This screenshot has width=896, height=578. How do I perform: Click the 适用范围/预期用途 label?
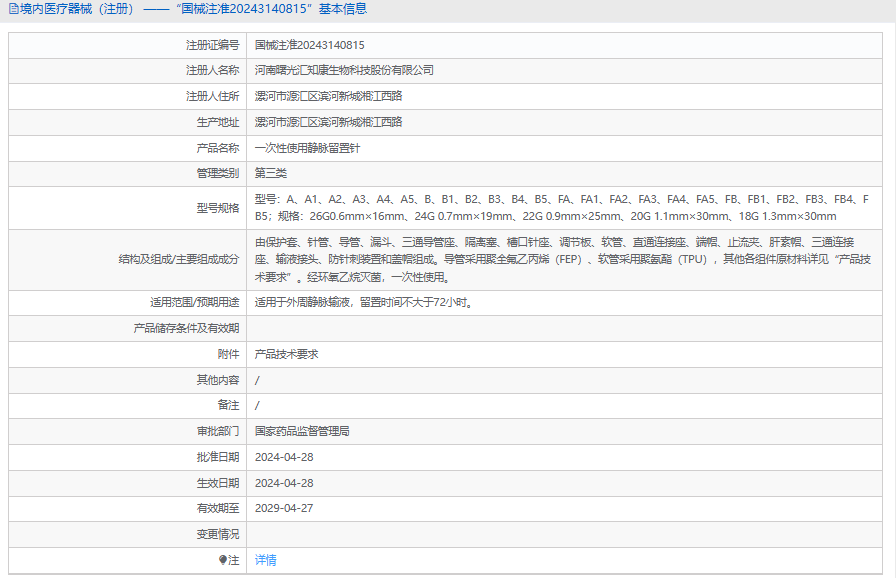pos(194,302)
